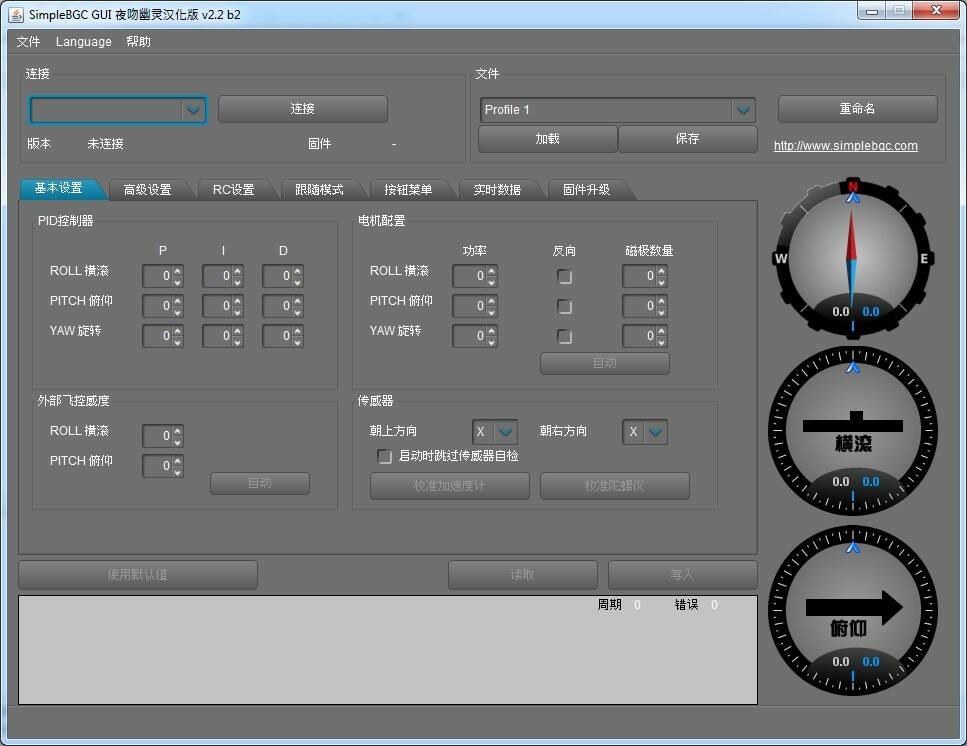The height and width of the screenshot is (746, 967).
Task: Switch to the 高级设置 tab
Action: tap(147, 189)
